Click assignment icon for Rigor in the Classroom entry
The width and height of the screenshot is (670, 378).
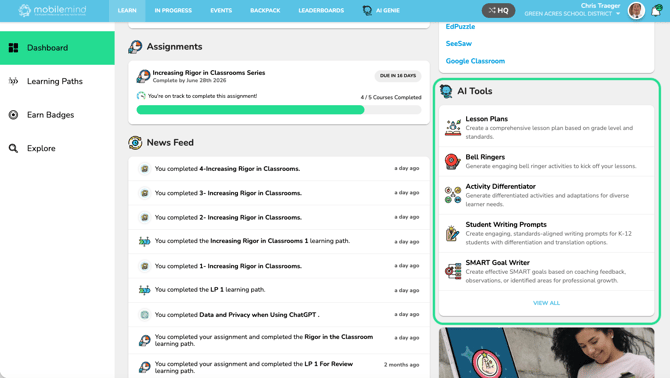pos(144,340)
